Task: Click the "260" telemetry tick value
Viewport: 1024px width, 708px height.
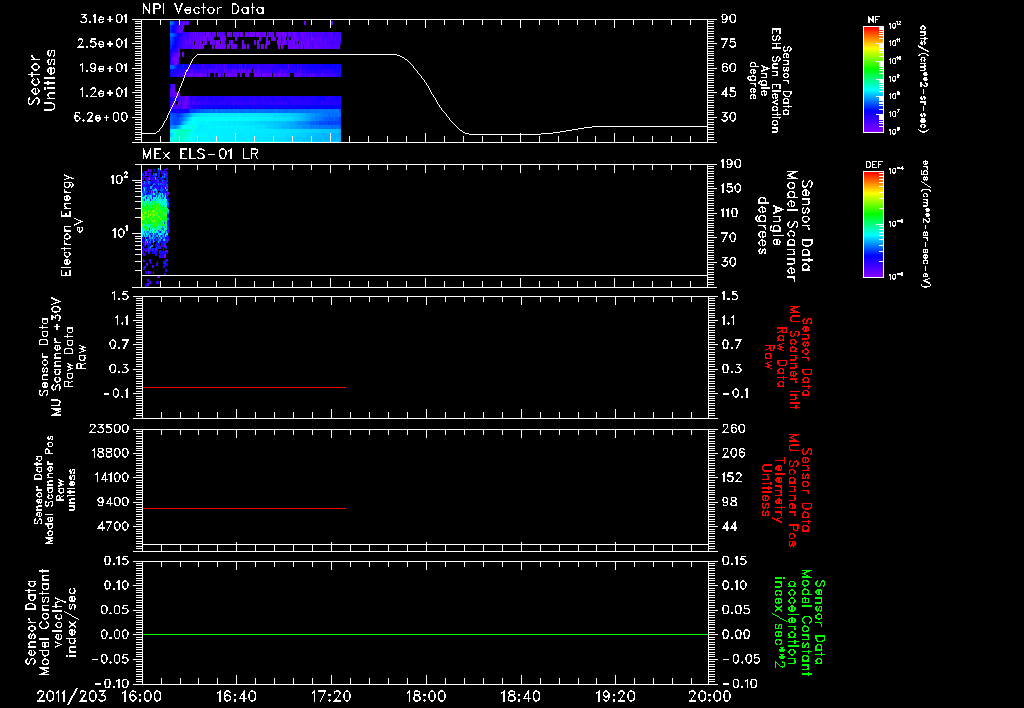Action: pos(733,429)
